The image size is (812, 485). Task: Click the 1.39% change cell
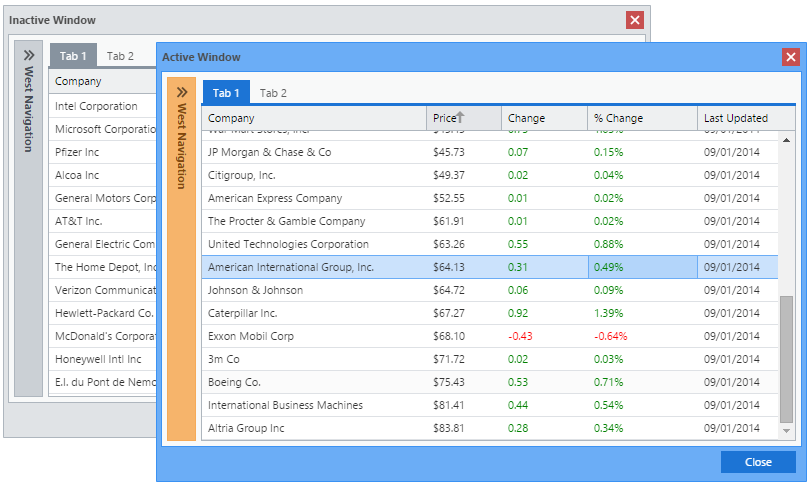(643, 313)
